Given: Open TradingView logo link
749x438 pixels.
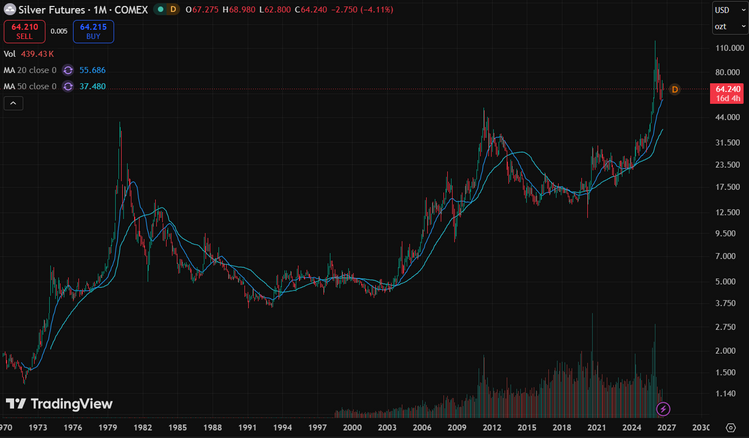Looking at the screenshot, I should 59,404.
